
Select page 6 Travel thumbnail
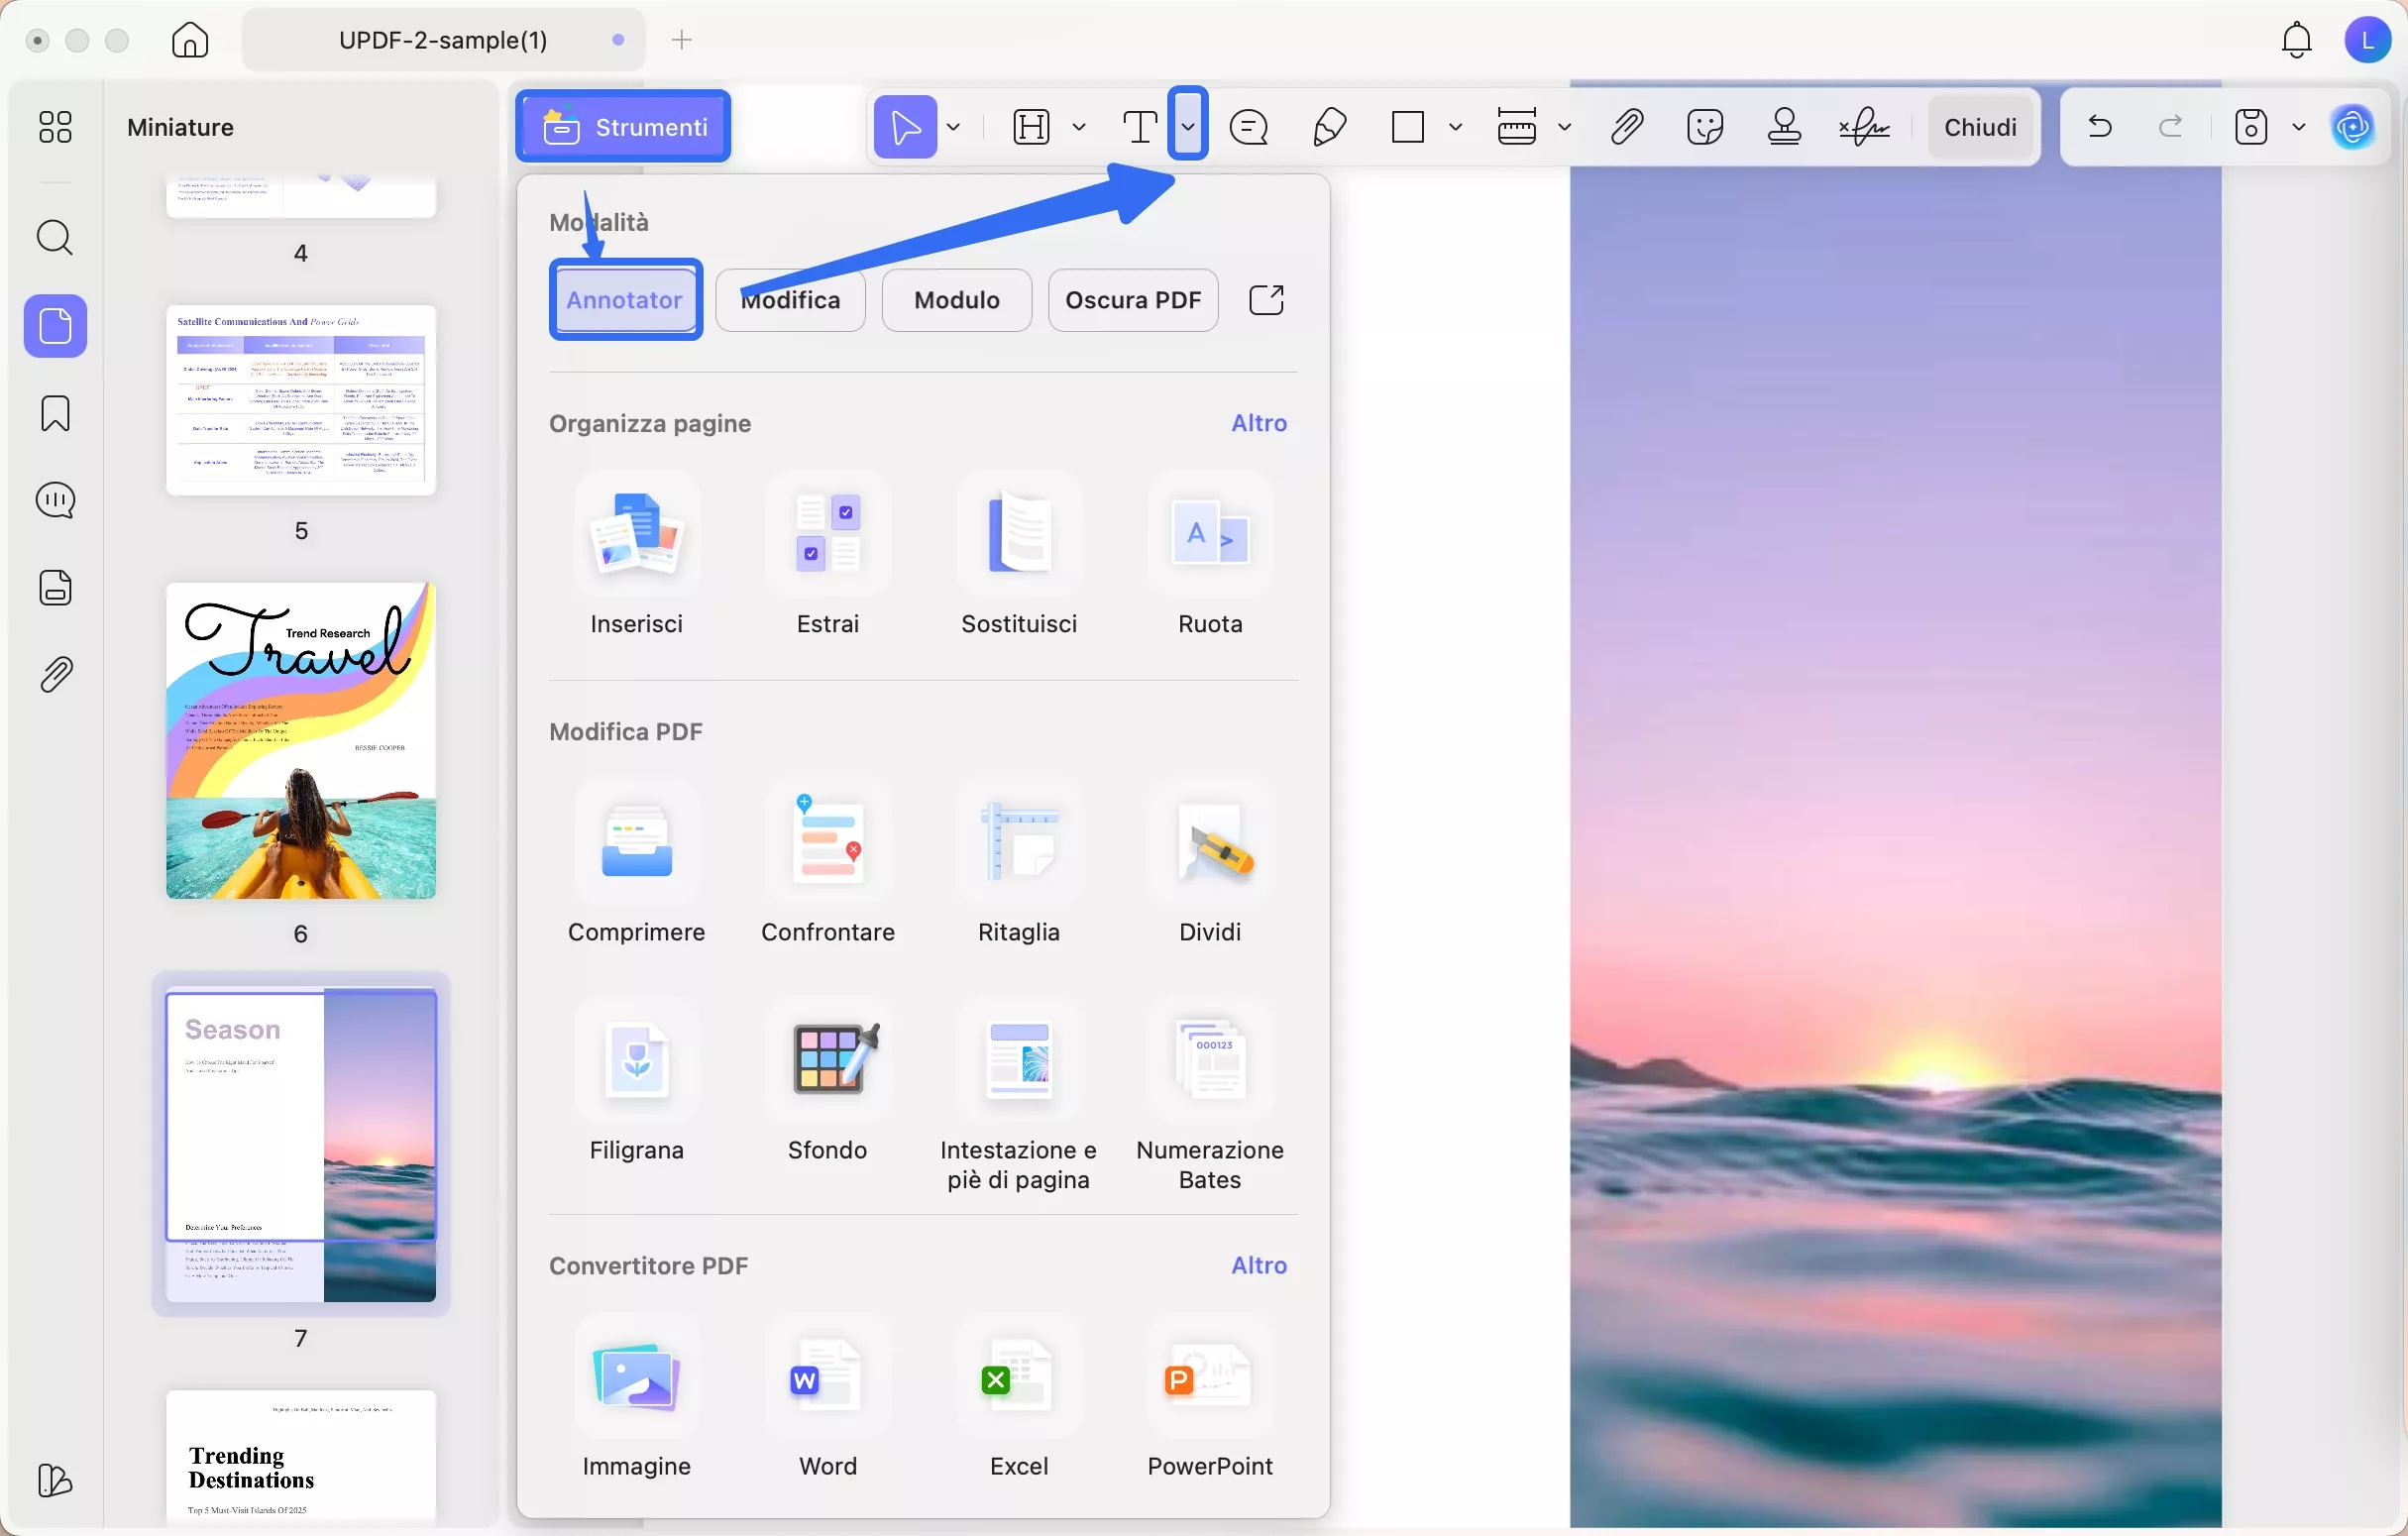(x=301, y=741)
